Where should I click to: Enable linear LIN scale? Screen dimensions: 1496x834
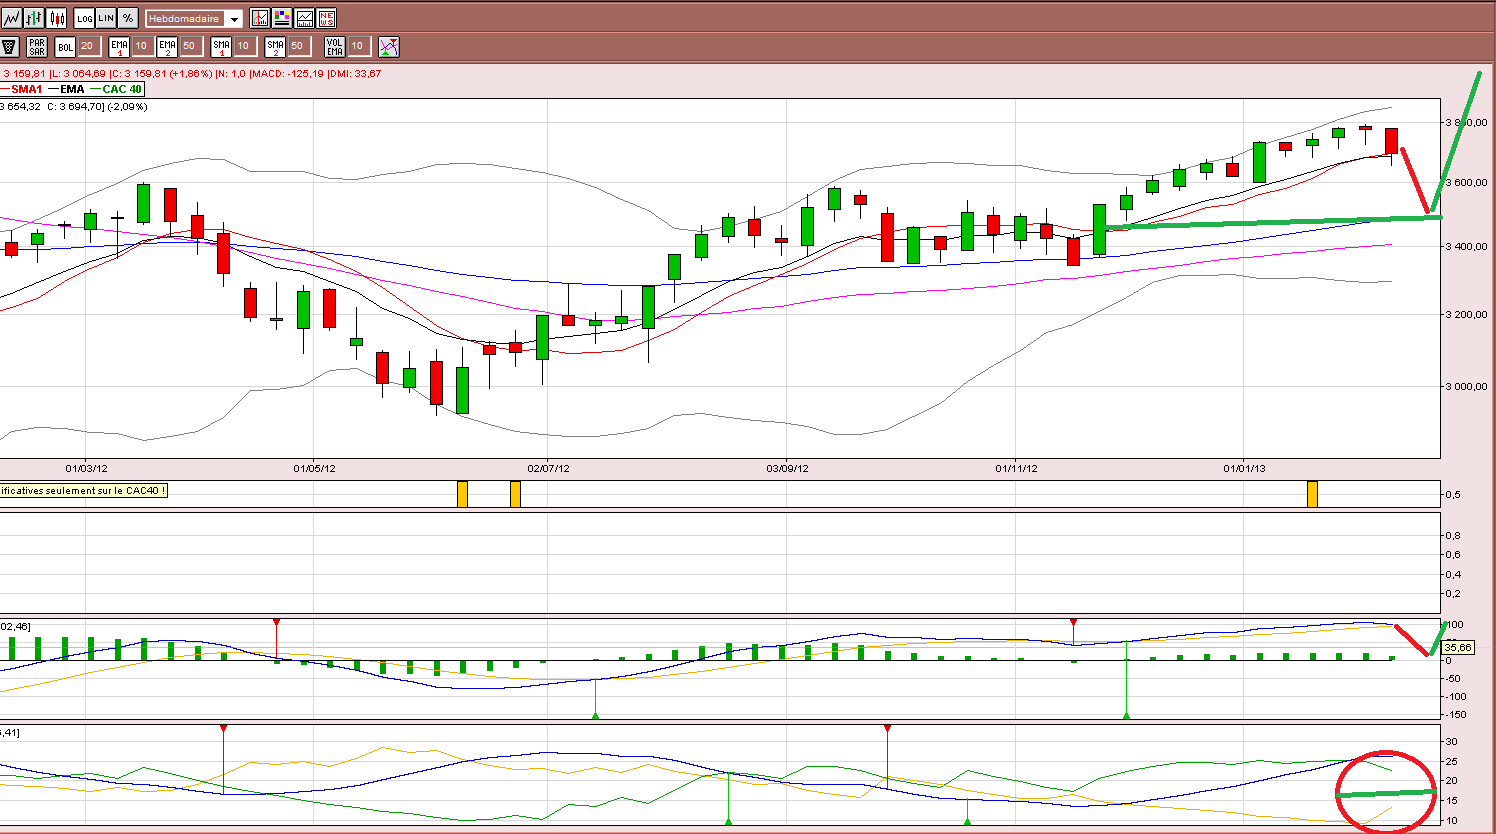click(x=106, y=18)
